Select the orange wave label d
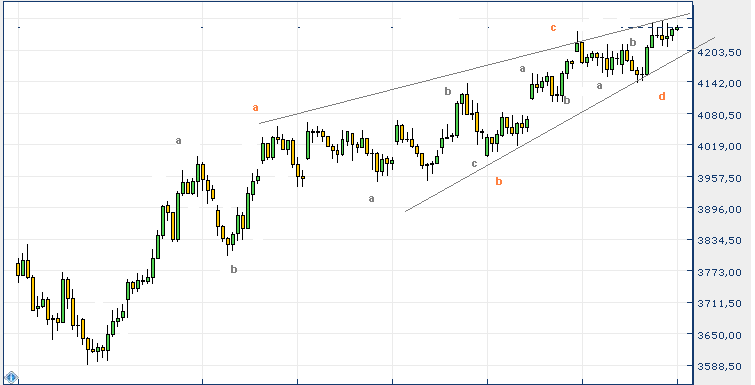 pos(662,96)
